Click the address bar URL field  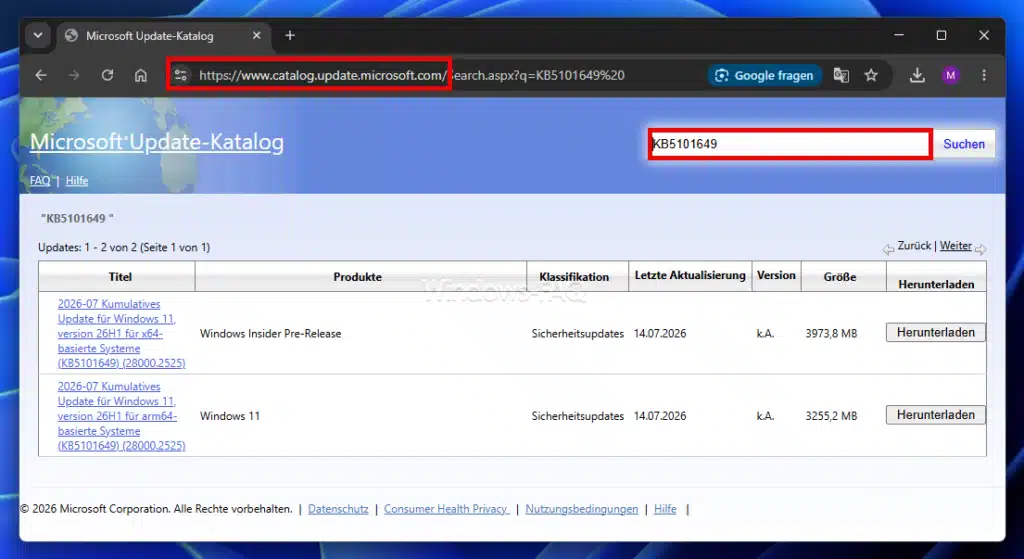pos(431,75)
